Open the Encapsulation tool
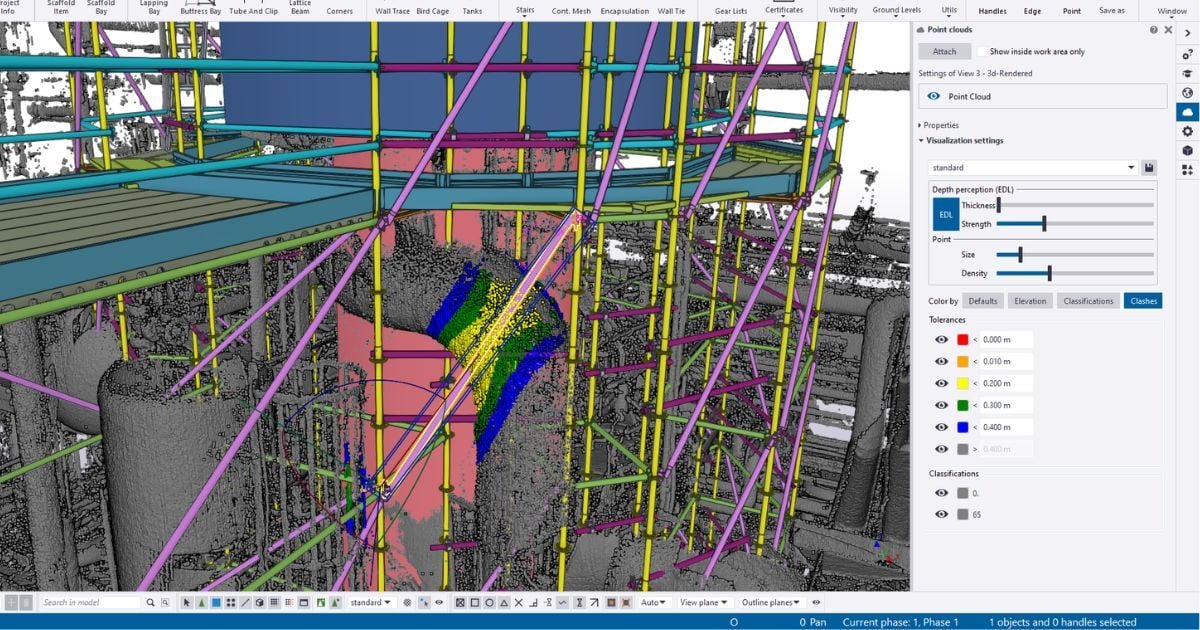 pyautogui.click(x=624, y=11)
